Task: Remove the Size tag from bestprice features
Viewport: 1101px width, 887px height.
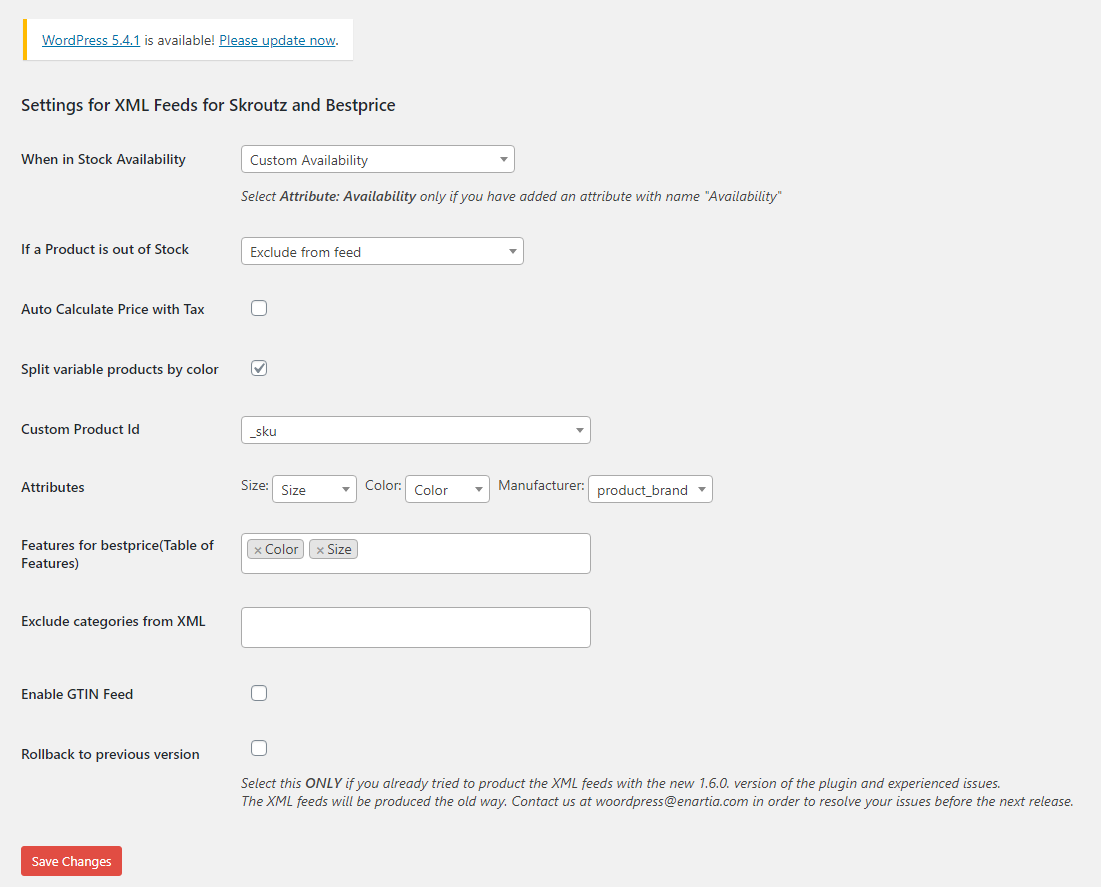Action: (x=320, y=550)
